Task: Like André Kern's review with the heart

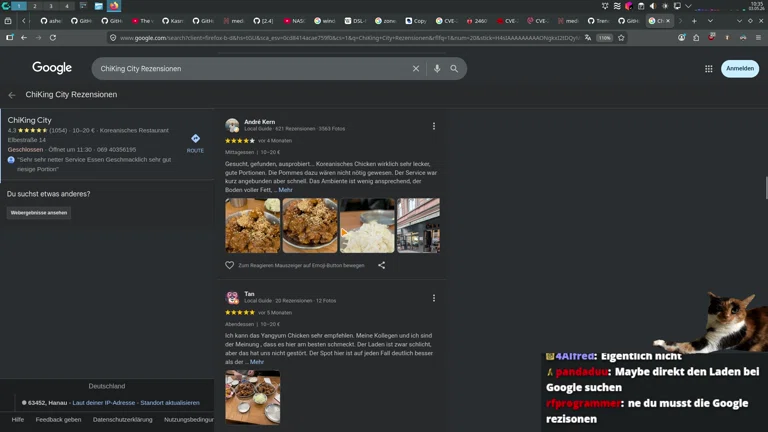Action: point(229,265)
